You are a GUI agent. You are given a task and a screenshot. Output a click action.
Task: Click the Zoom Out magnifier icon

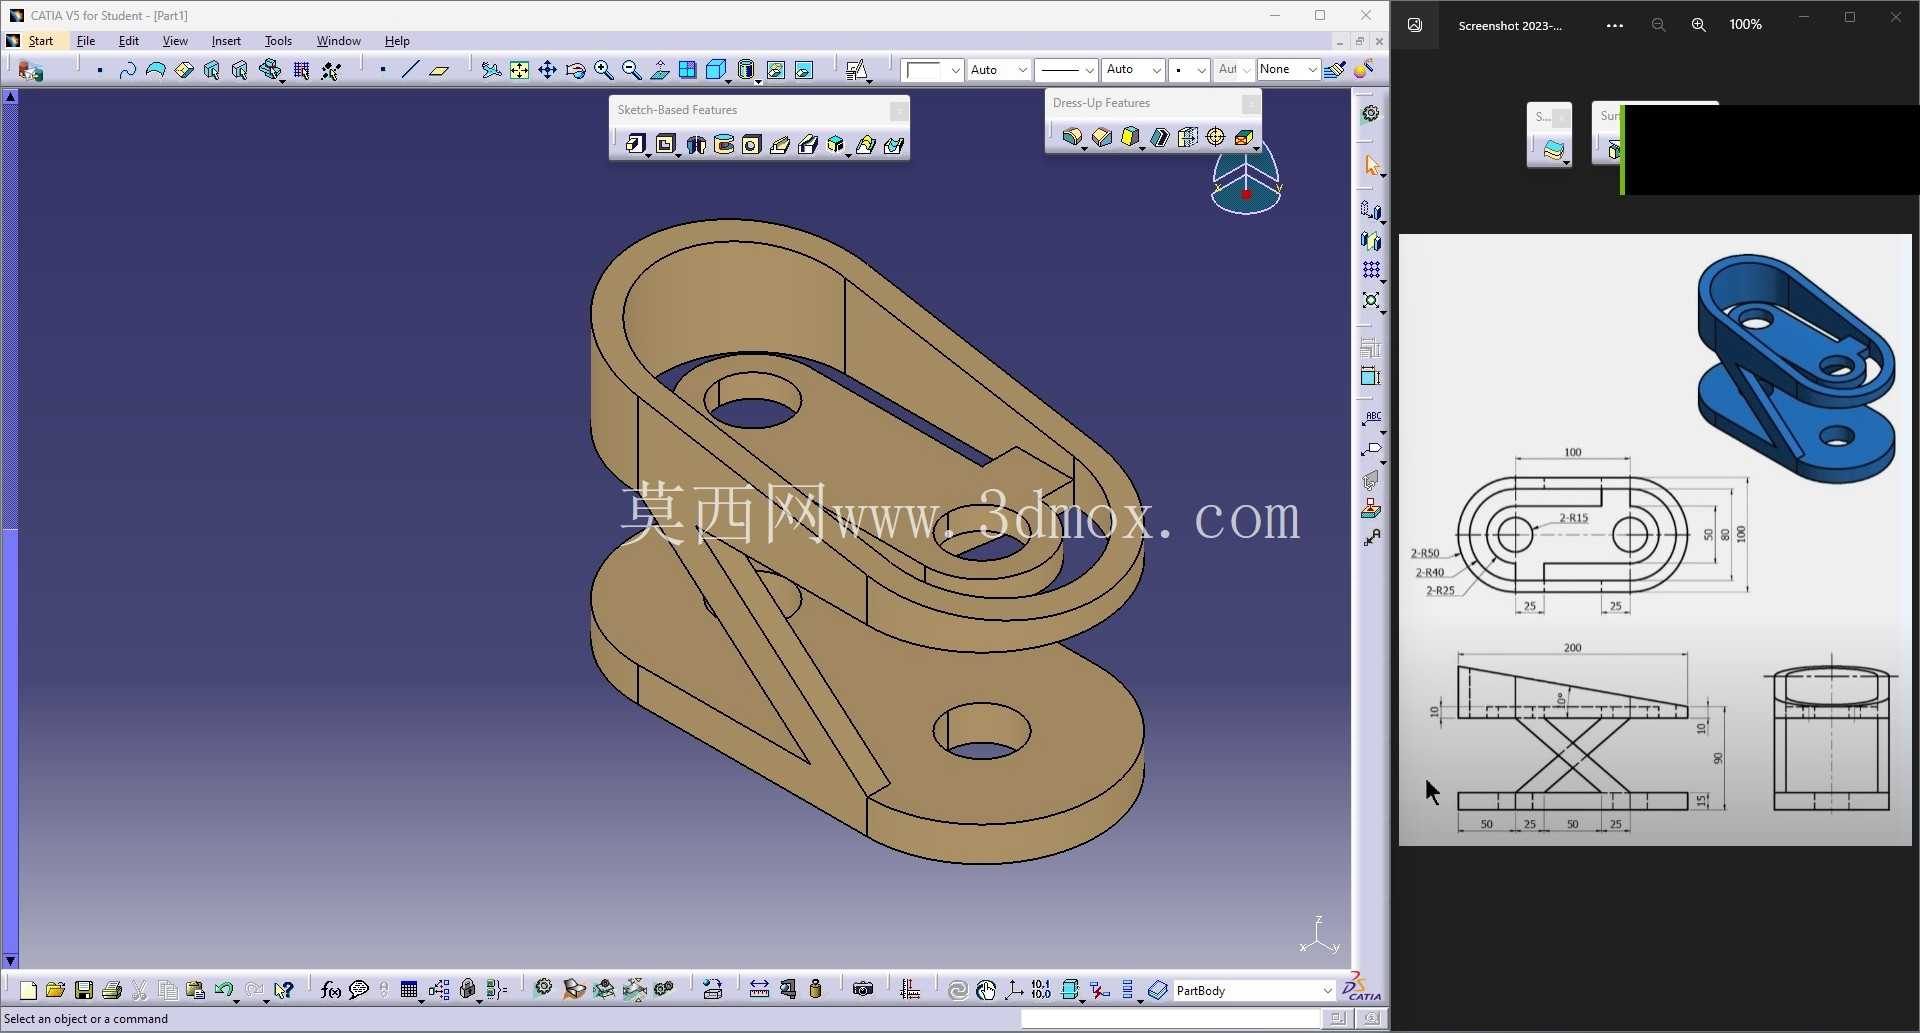pos(631,70)
